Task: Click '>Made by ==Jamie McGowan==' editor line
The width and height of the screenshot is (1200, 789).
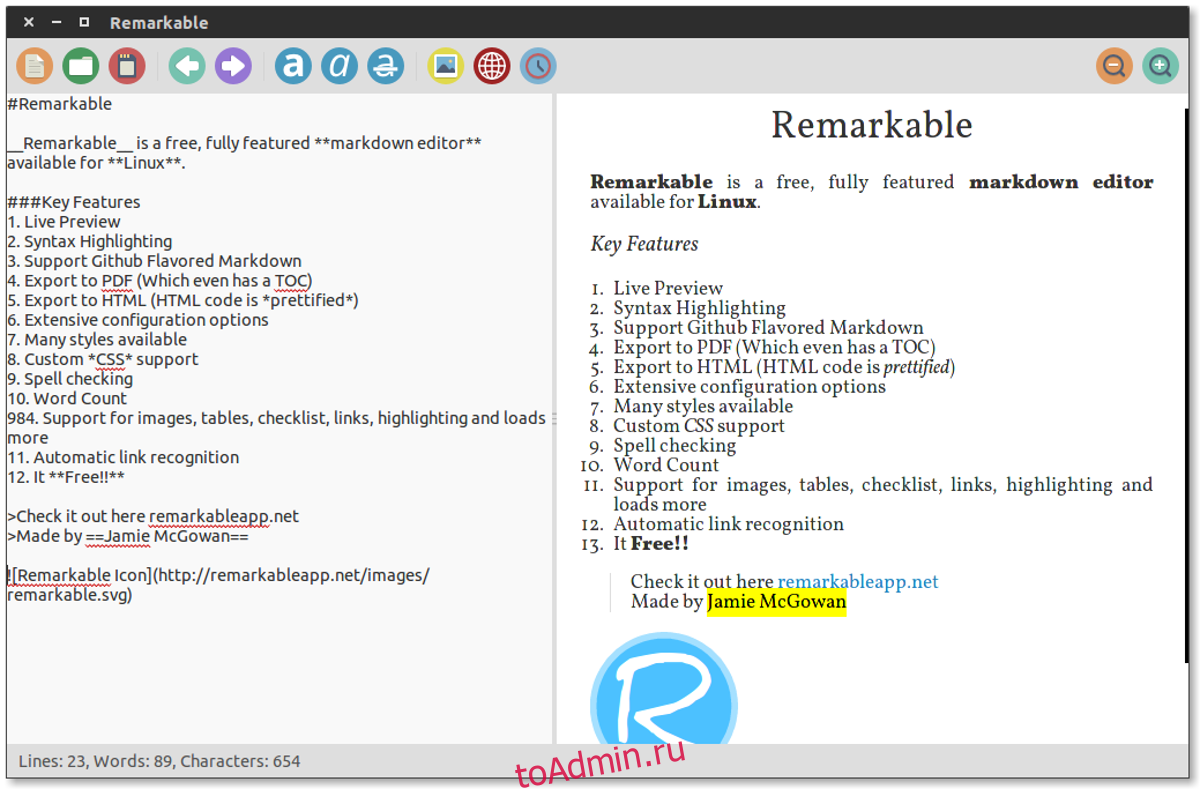Action: (128, 536)
